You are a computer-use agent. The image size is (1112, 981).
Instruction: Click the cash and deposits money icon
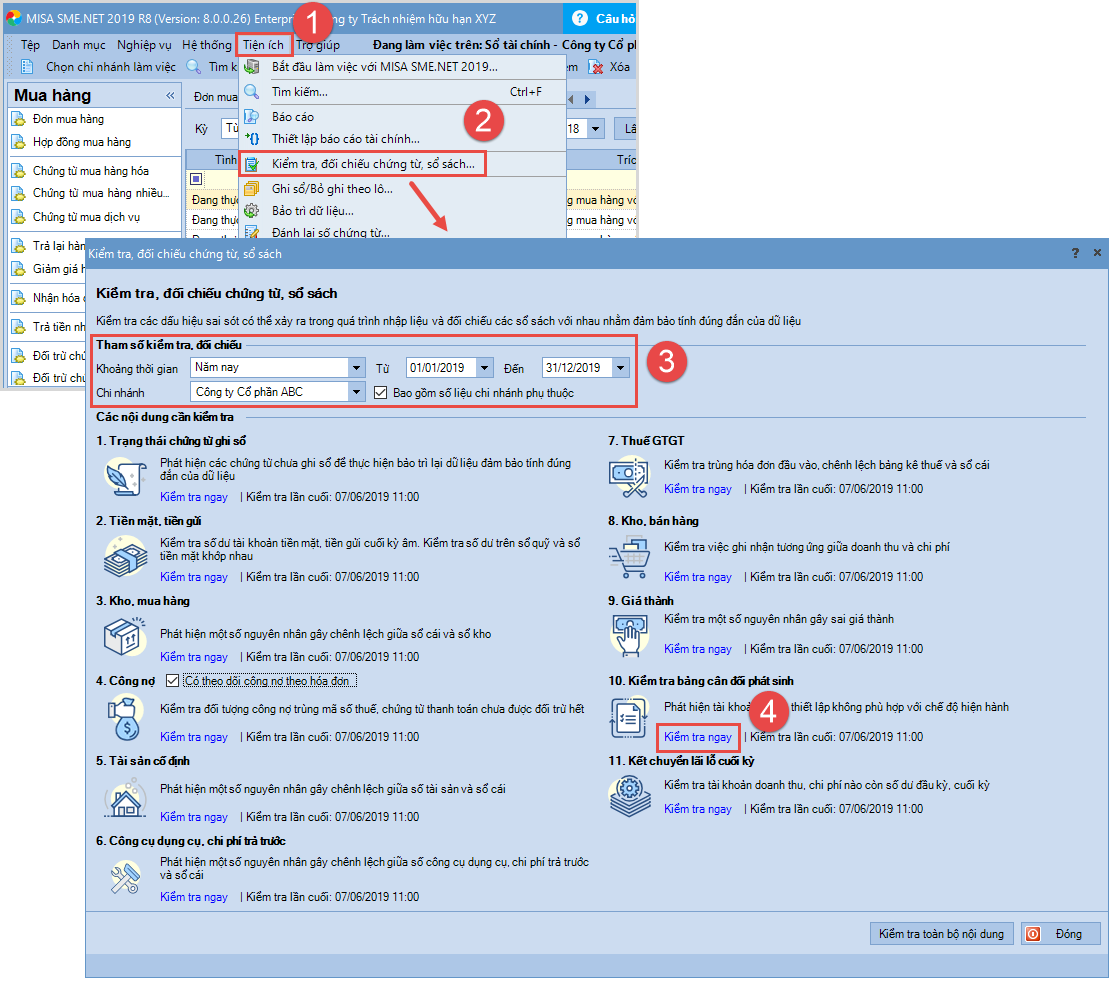(126, 557)
